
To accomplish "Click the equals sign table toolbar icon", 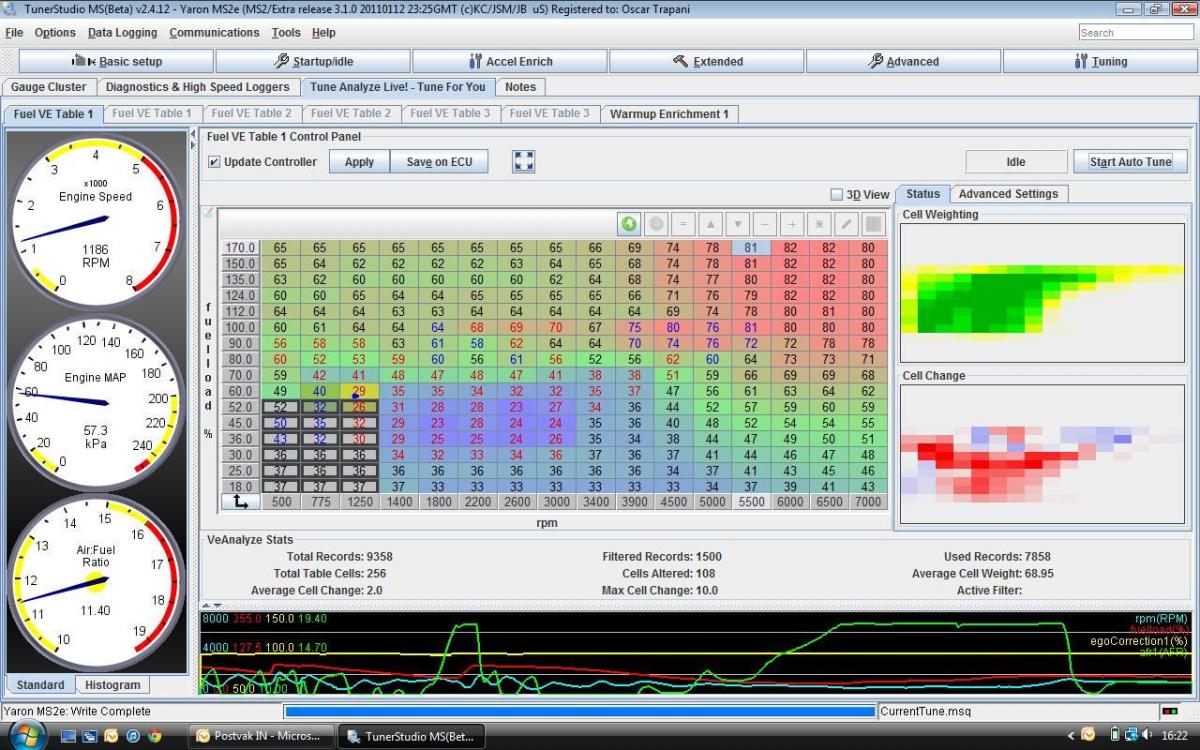I will (x=684, y=224).
